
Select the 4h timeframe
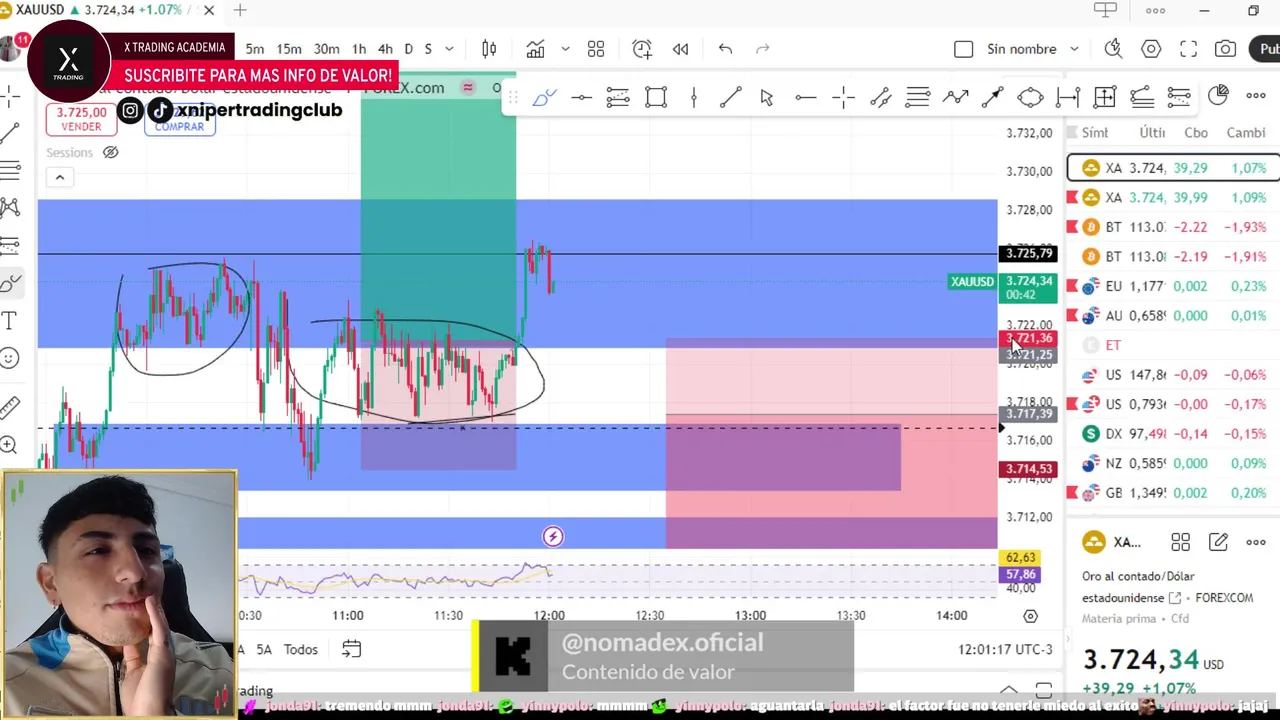pyautogui.click(x=385, y=49)
